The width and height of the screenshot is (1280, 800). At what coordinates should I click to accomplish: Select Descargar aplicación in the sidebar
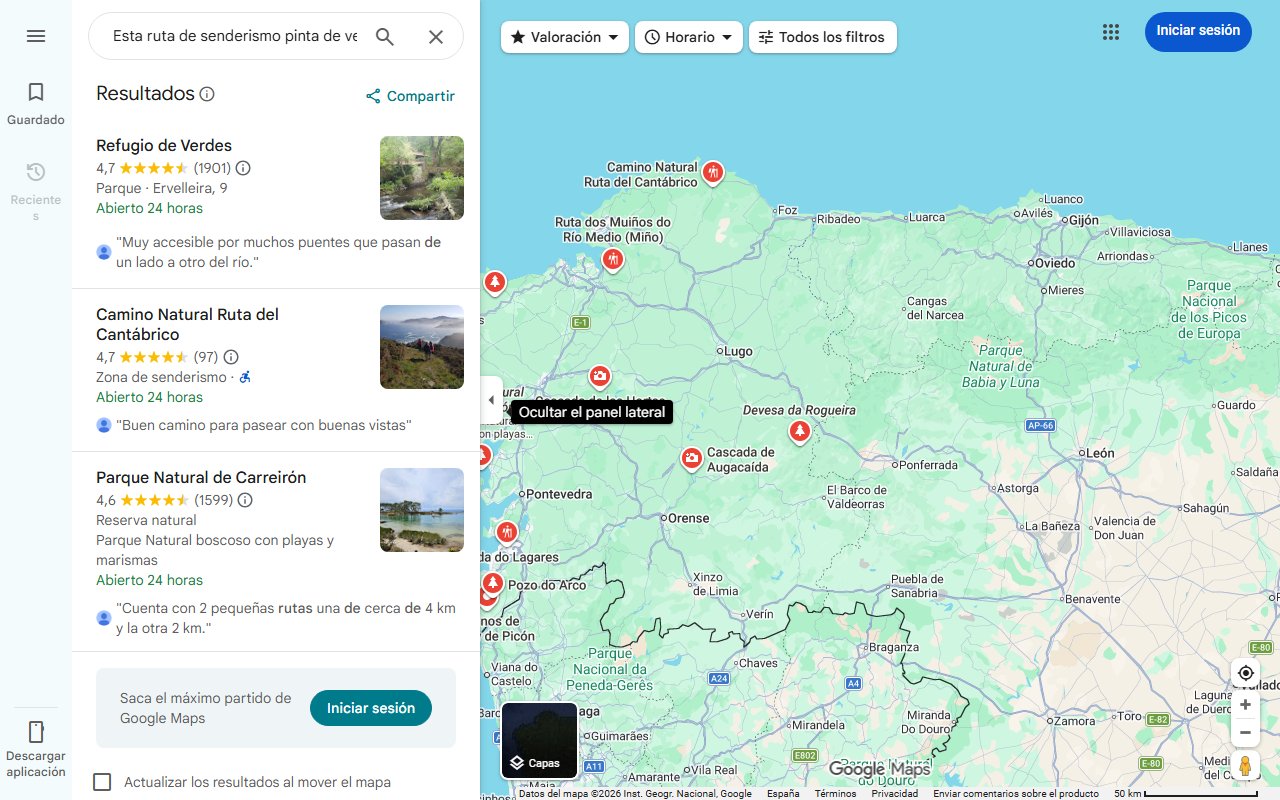click(x=35, y=745)
